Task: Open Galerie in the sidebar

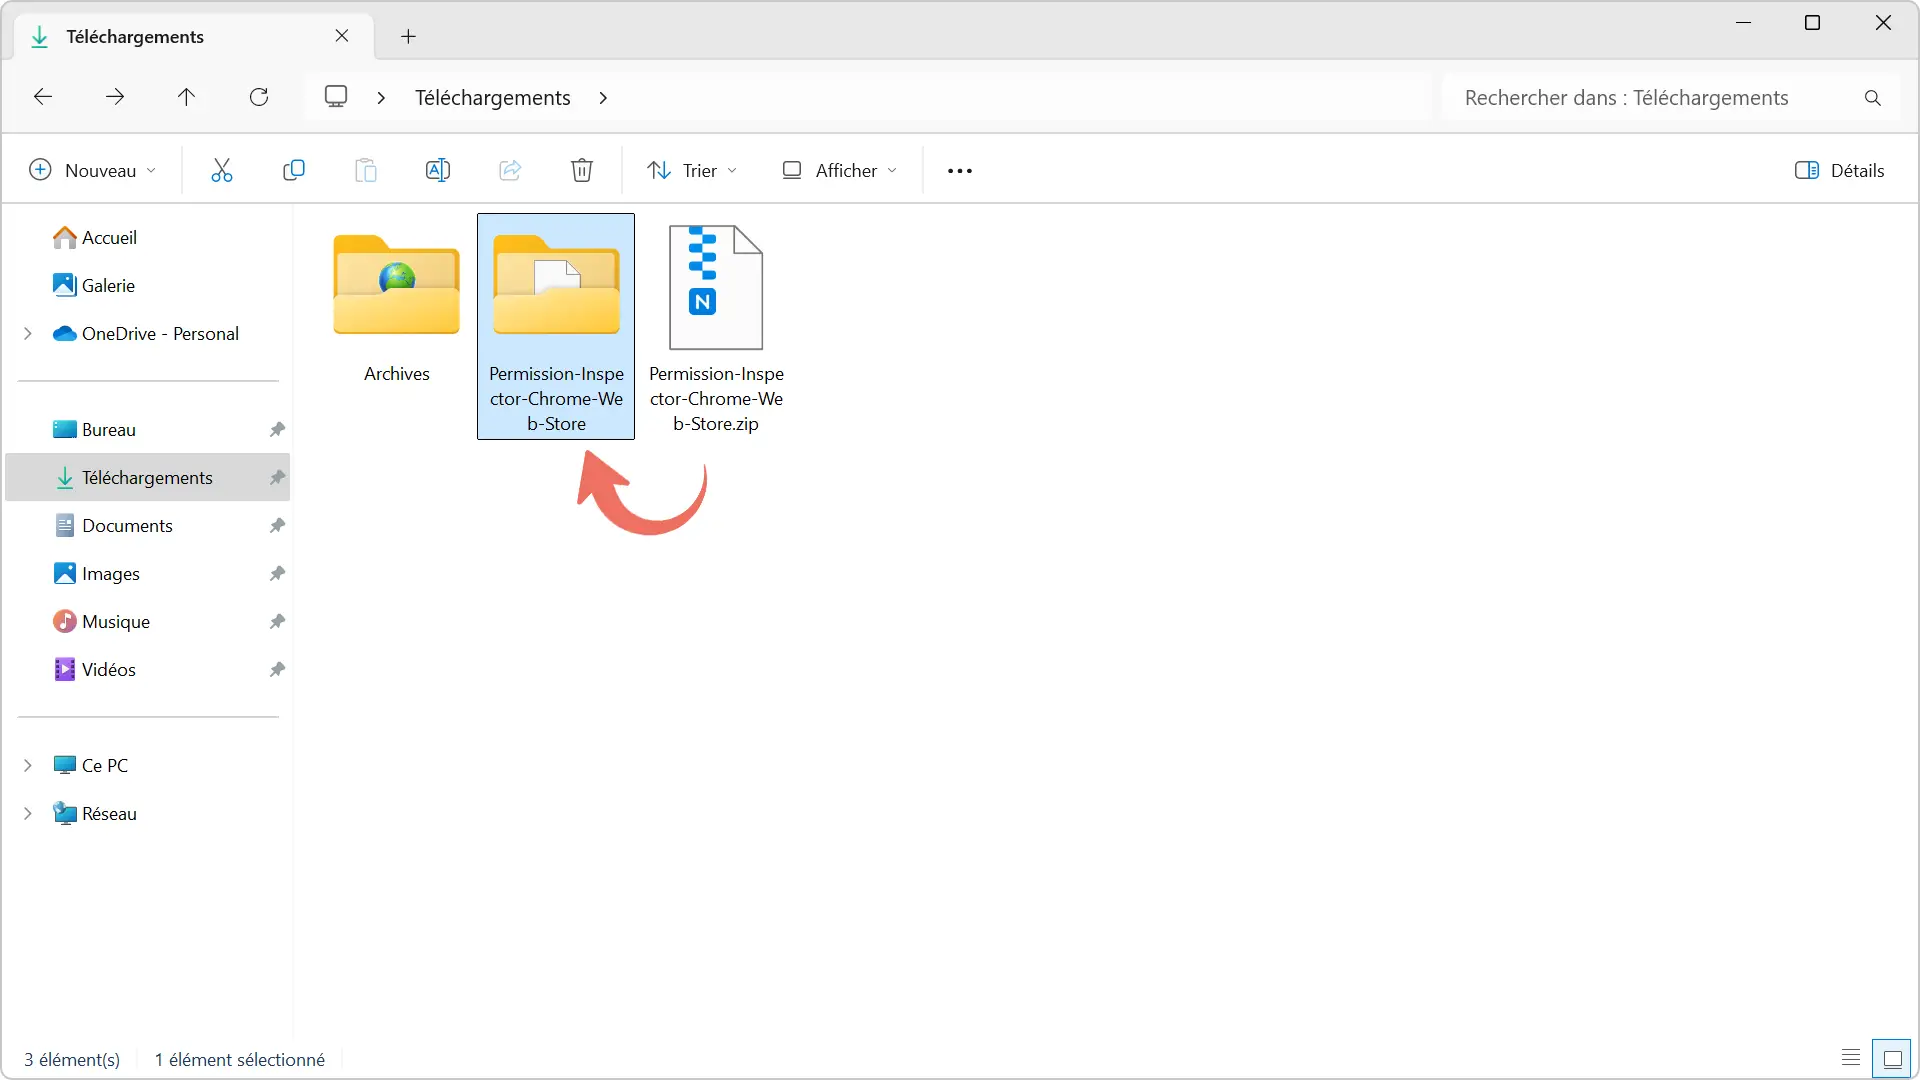Action: tap(94, 285)
